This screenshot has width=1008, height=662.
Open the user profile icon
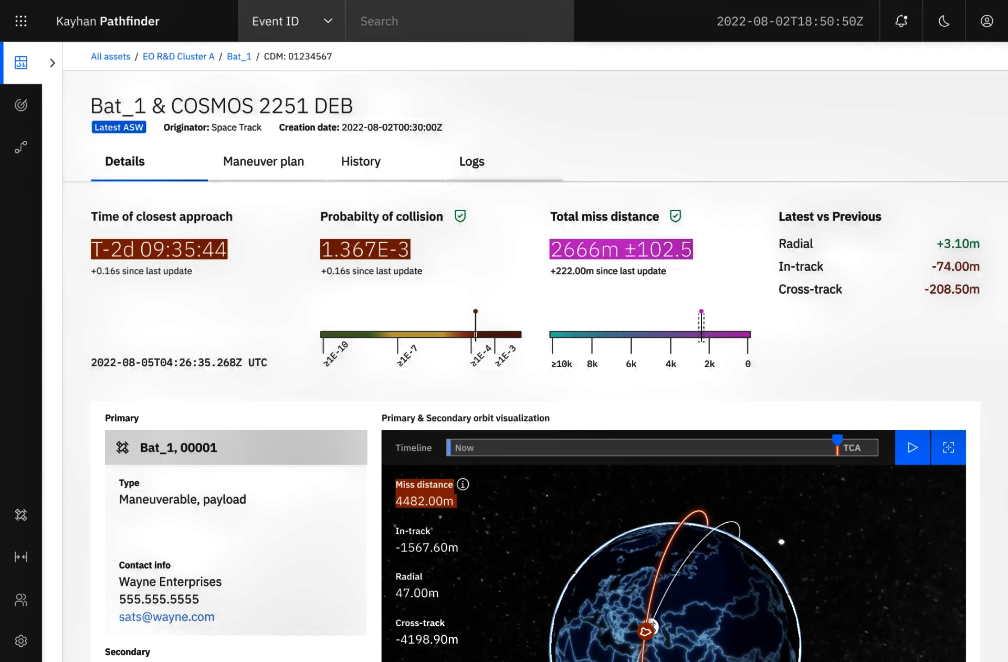[x=987, y=21]
